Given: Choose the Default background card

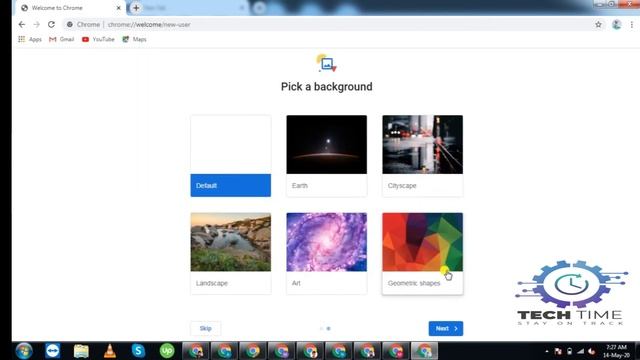Looking at the screenshot, I should [231, 156].
